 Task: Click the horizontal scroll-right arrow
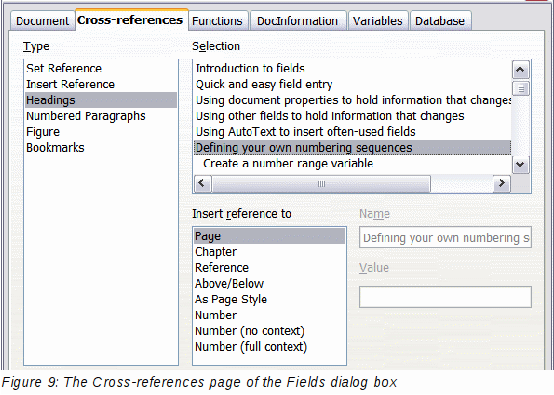(502, 184)
